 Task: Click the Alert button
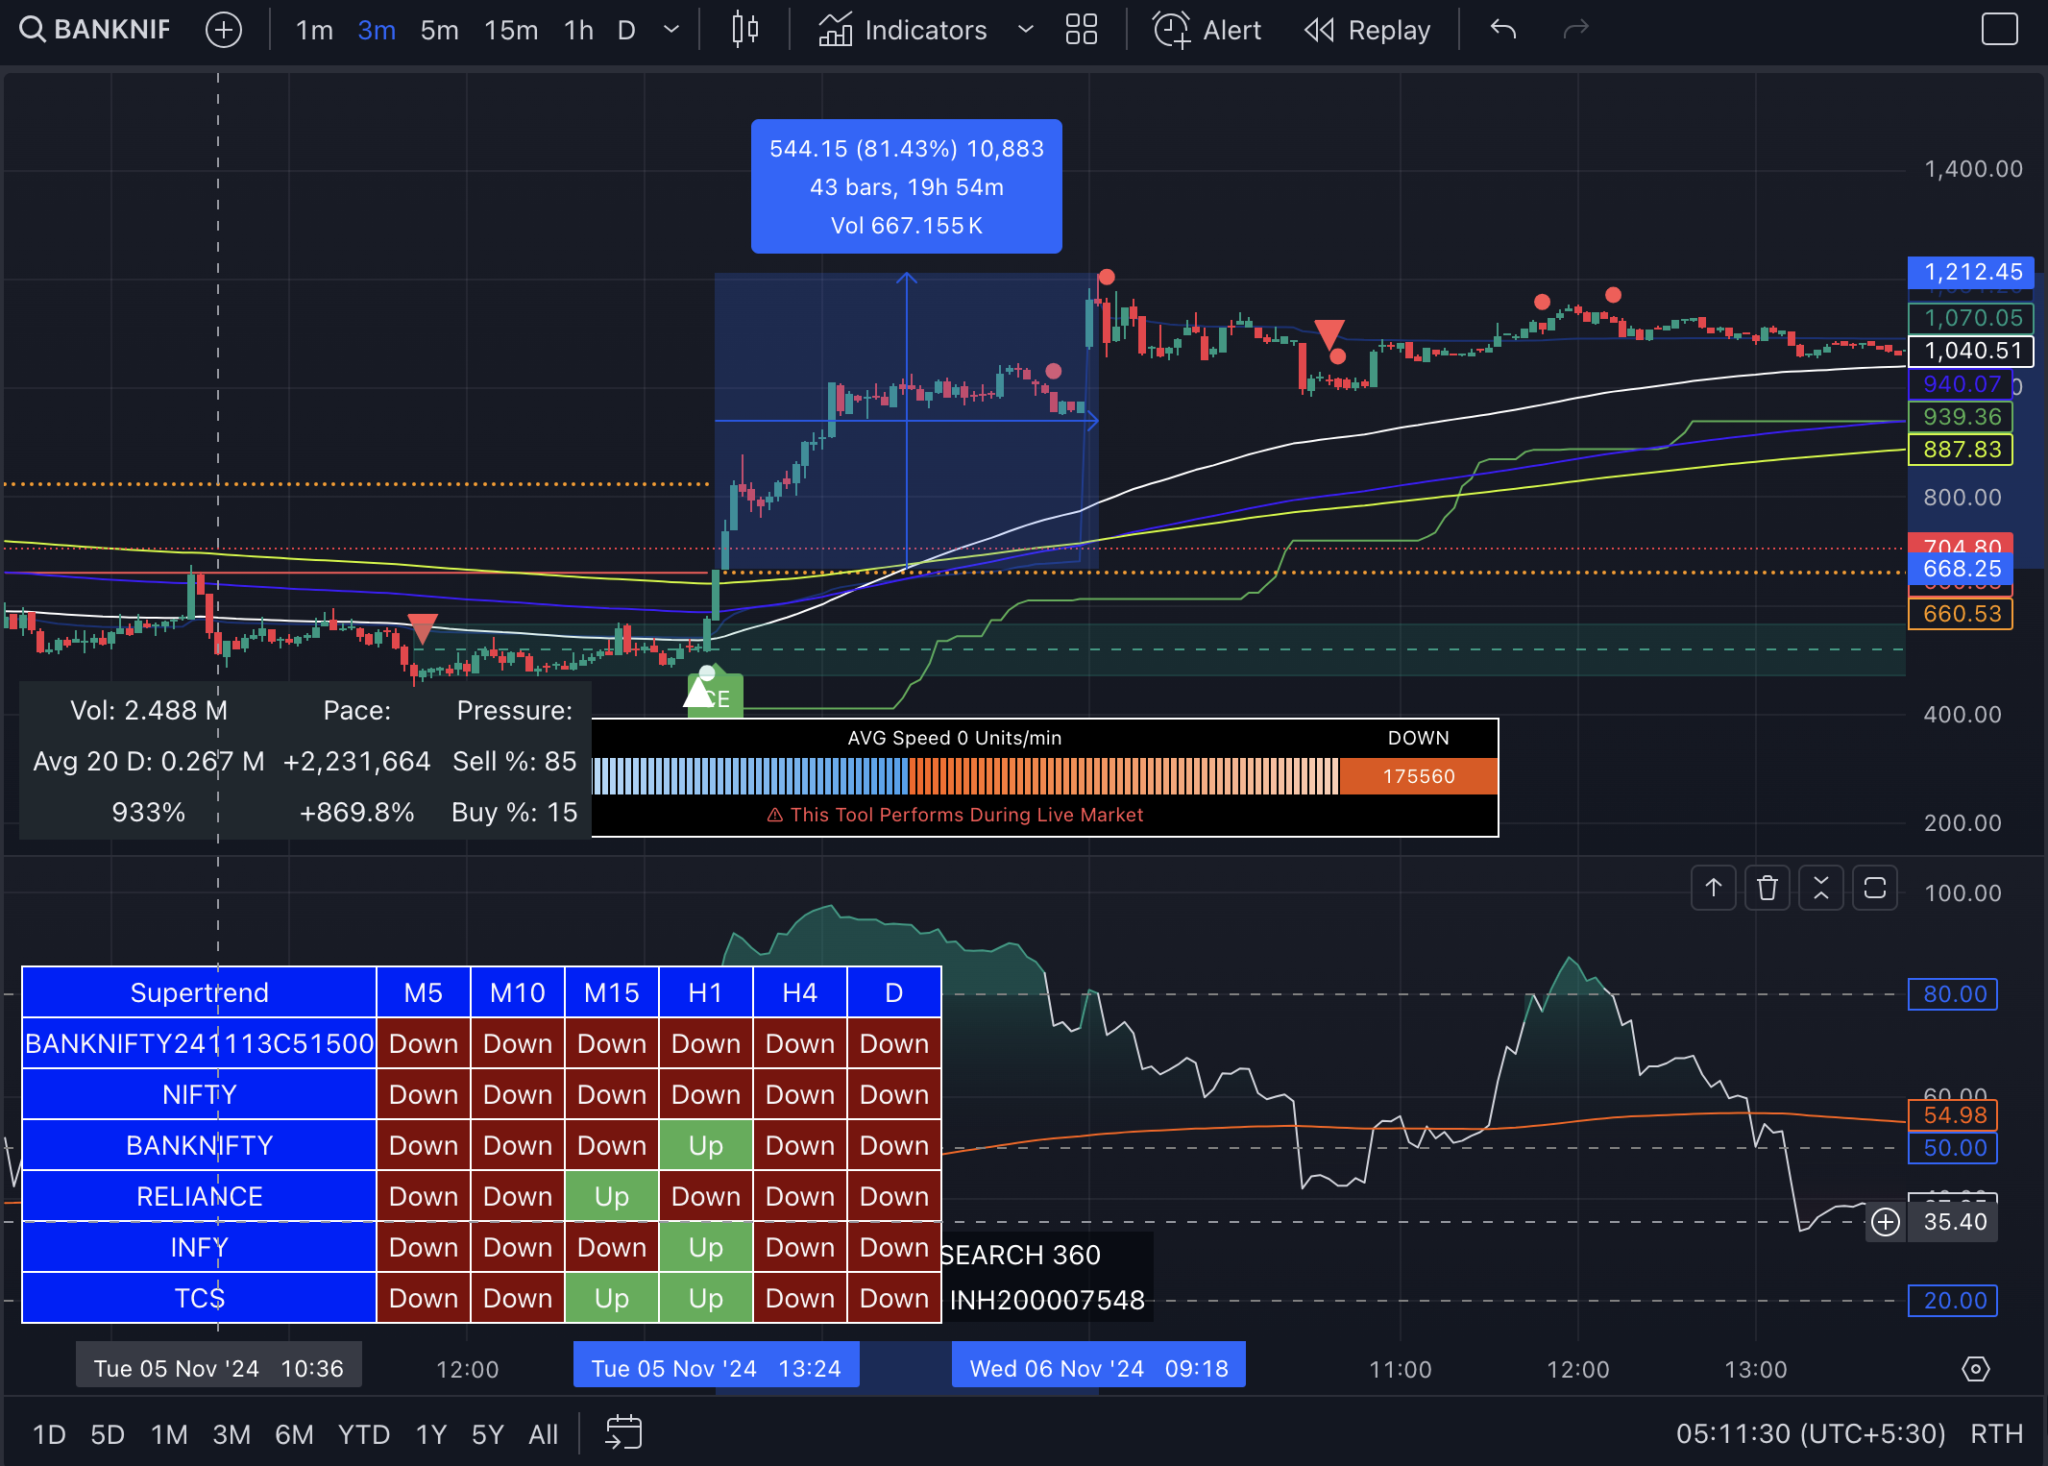point(1207,30)
